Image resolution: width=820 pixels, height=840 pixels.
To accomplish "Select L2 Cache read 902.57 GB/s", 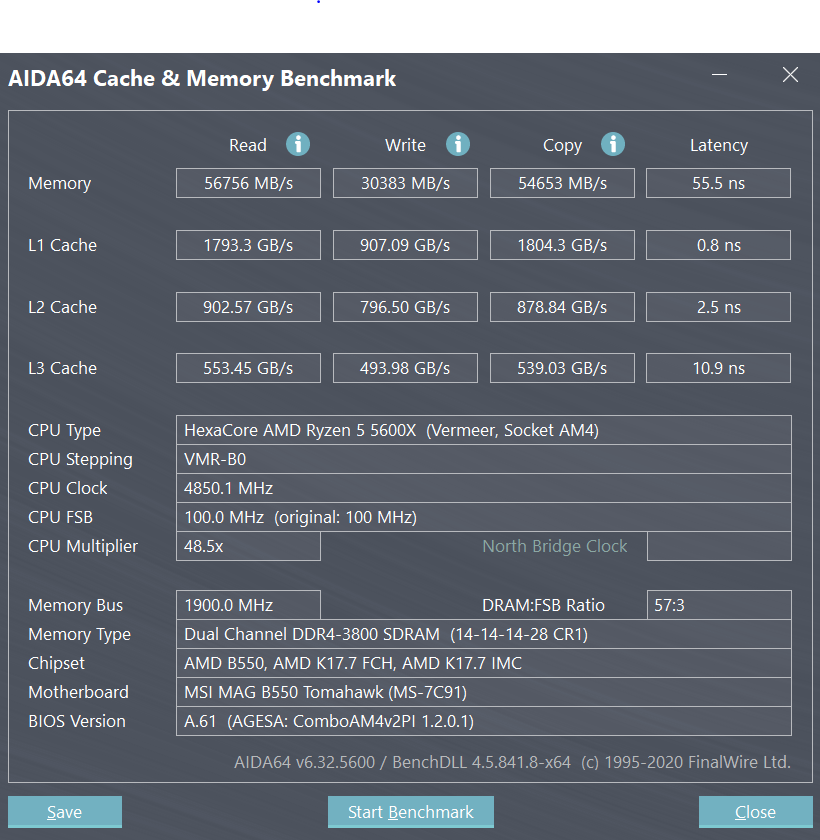I will pos(249,307).
